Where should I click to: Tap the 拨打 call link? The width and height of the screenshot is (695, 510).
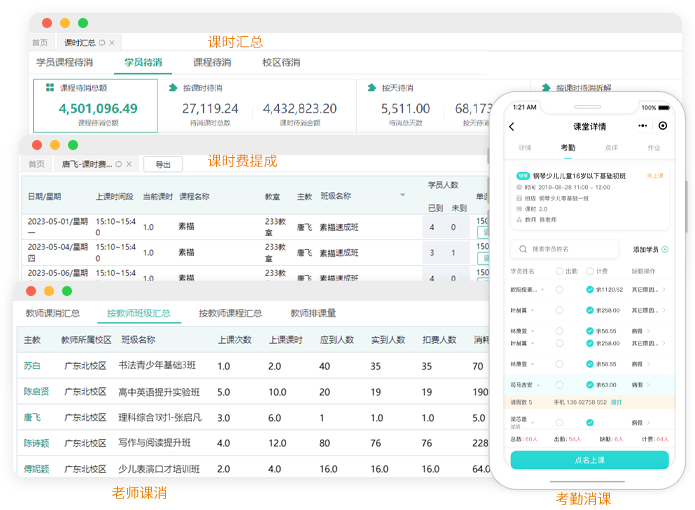616,402
